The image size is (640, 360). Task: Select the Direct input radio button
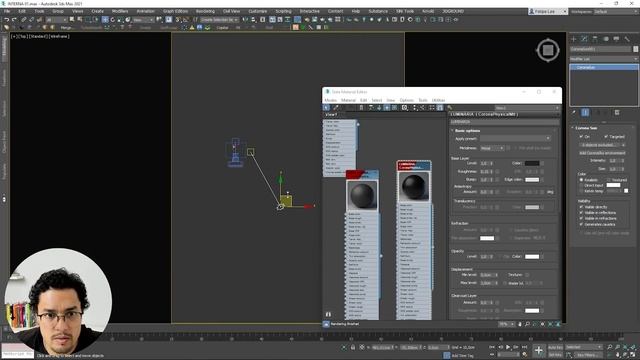581,185
